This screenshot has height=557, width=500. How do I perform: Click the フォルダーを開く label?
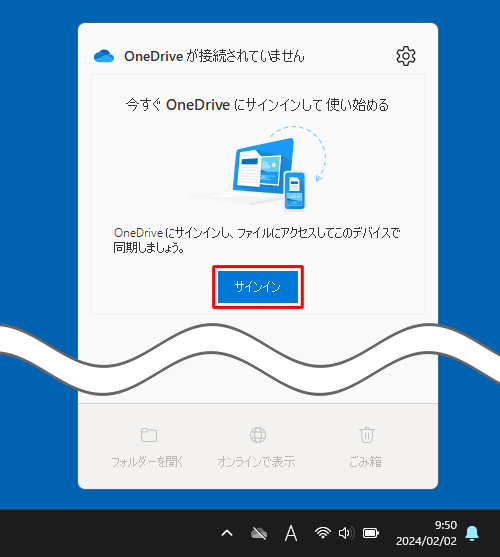click(x=147, y=462)
